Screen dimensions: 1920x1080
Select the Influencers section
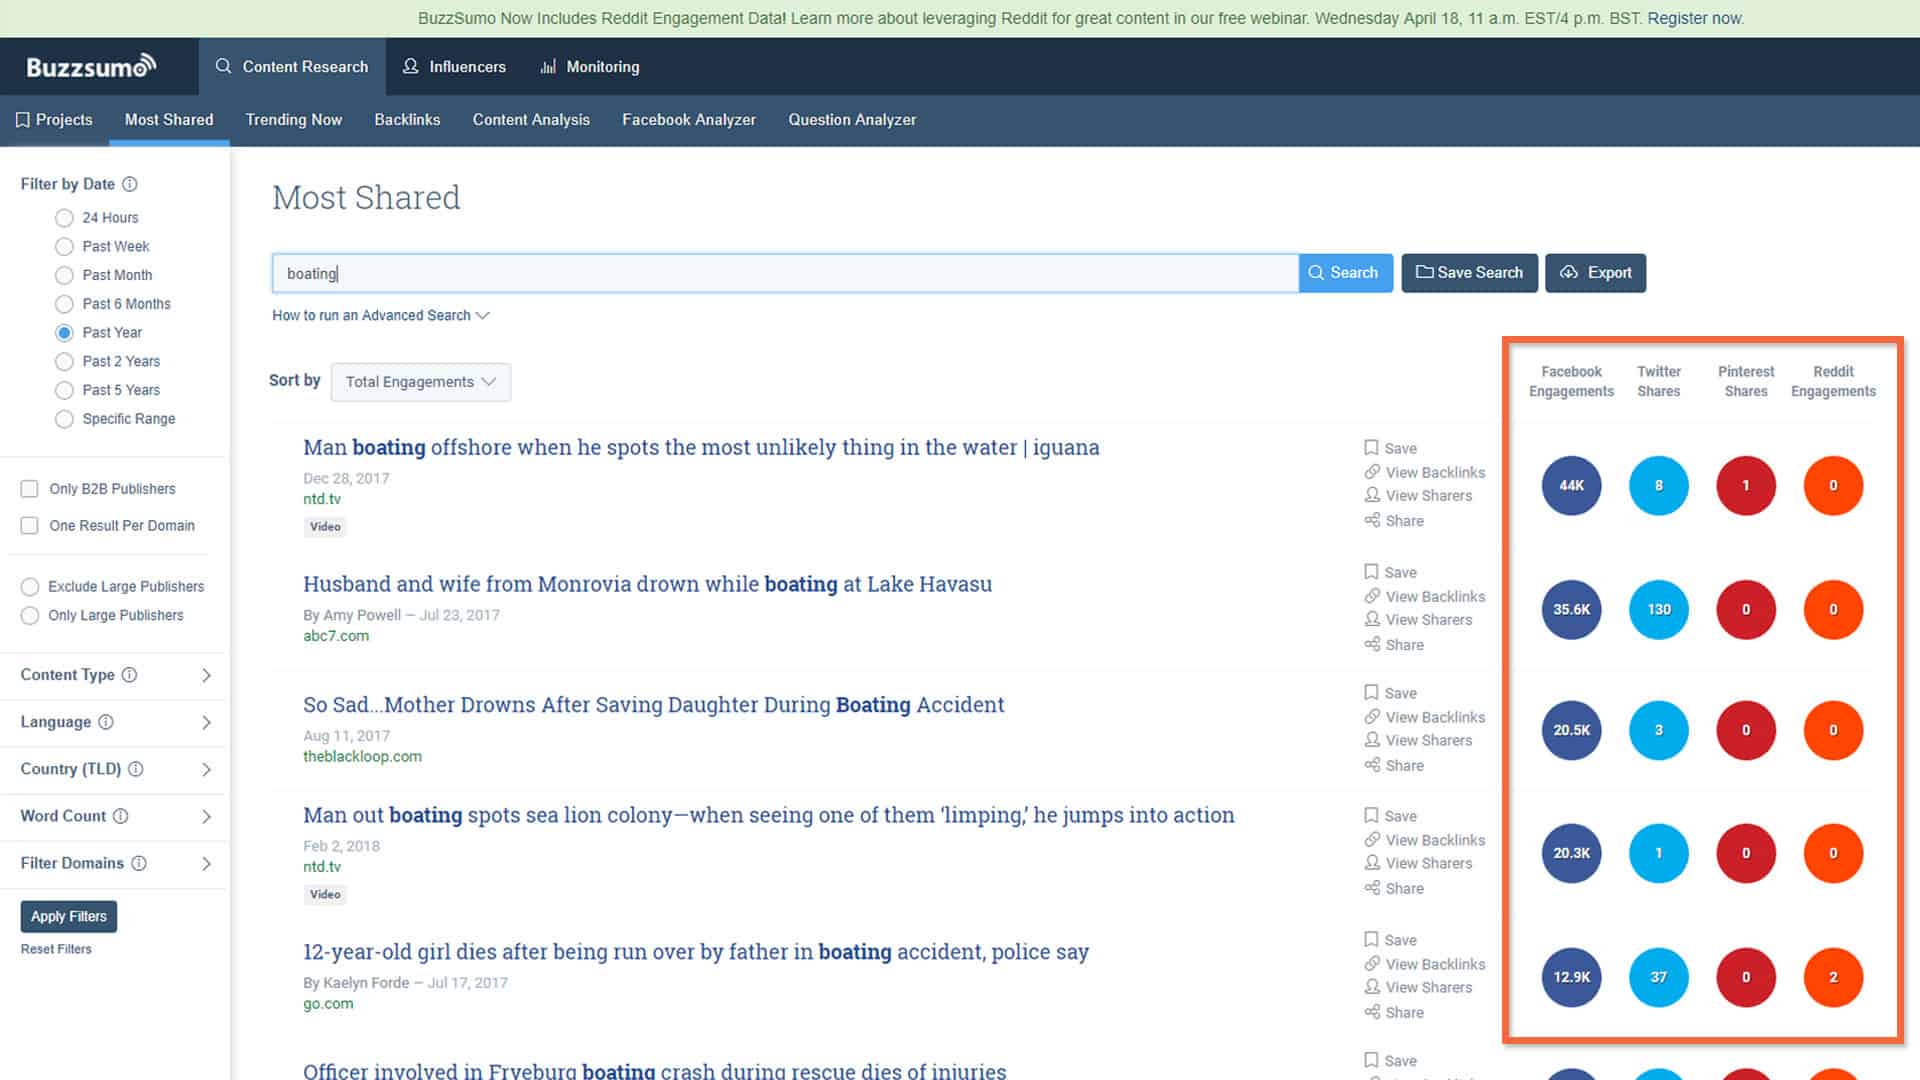coord(455,66)
